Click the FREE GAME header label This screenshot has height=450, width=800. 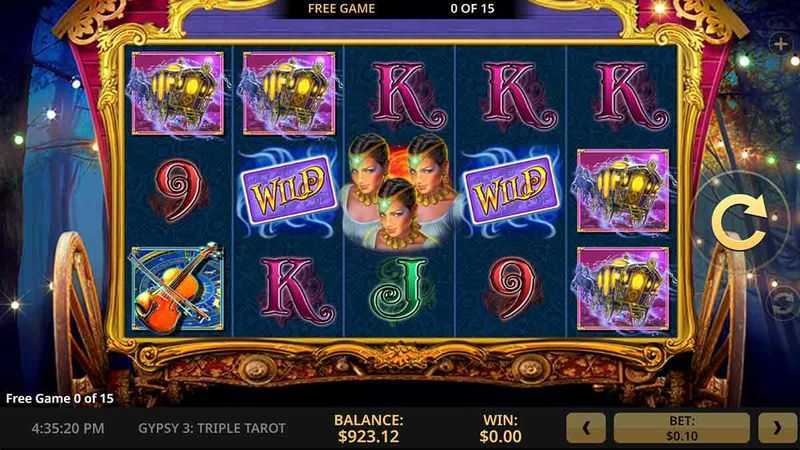(341, 9)
